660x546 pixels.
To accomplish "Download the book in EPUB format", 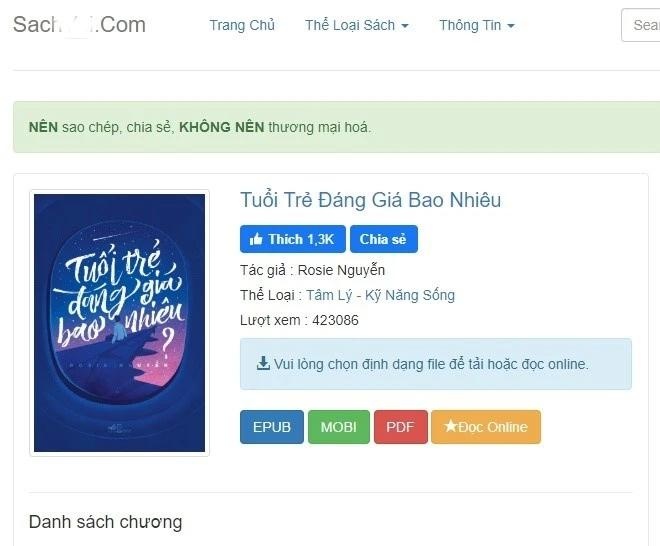I will coord(272,427).
